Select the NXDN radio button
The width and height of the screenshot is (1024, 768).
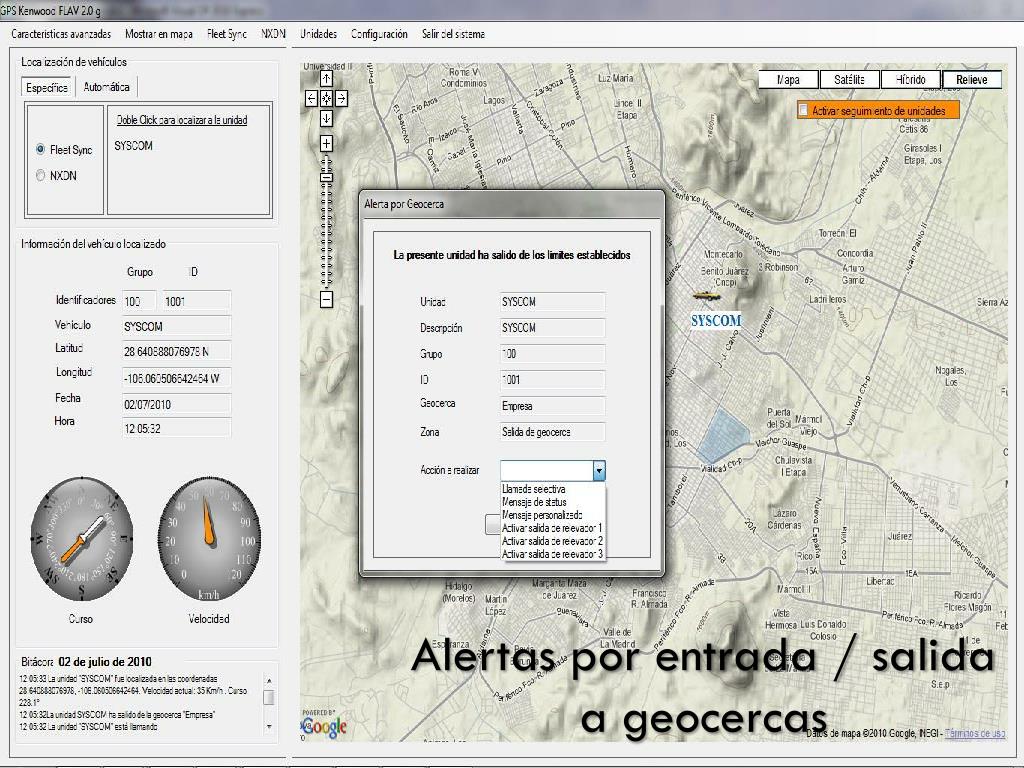click(40, 176)
